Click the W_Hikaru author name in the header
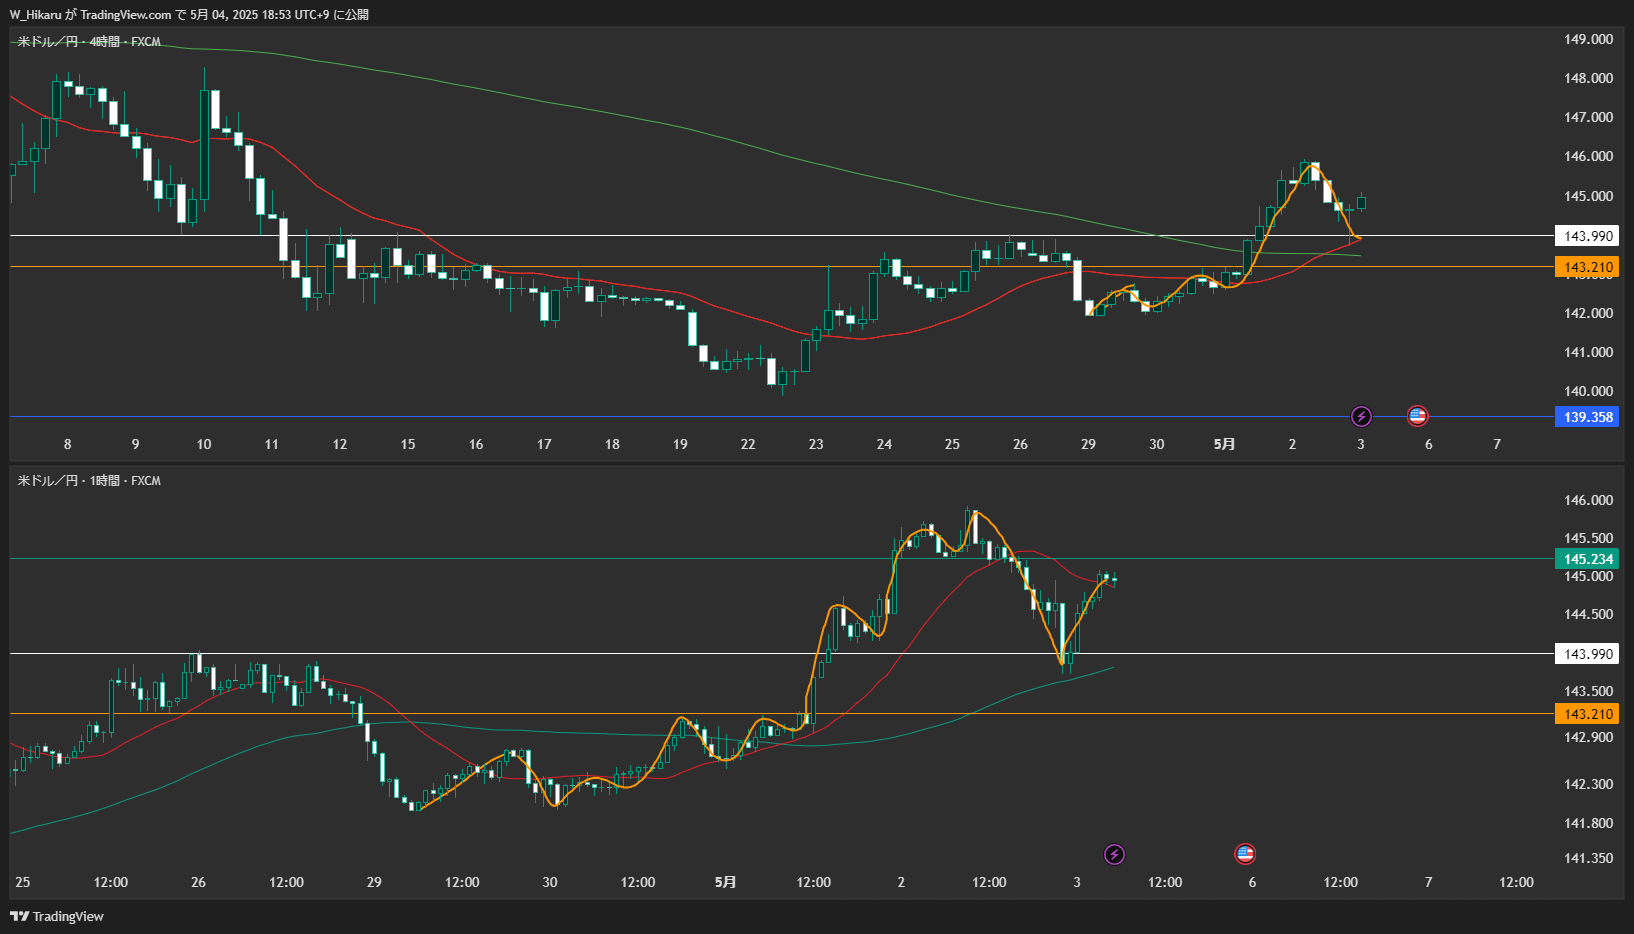 coord(35,15)
